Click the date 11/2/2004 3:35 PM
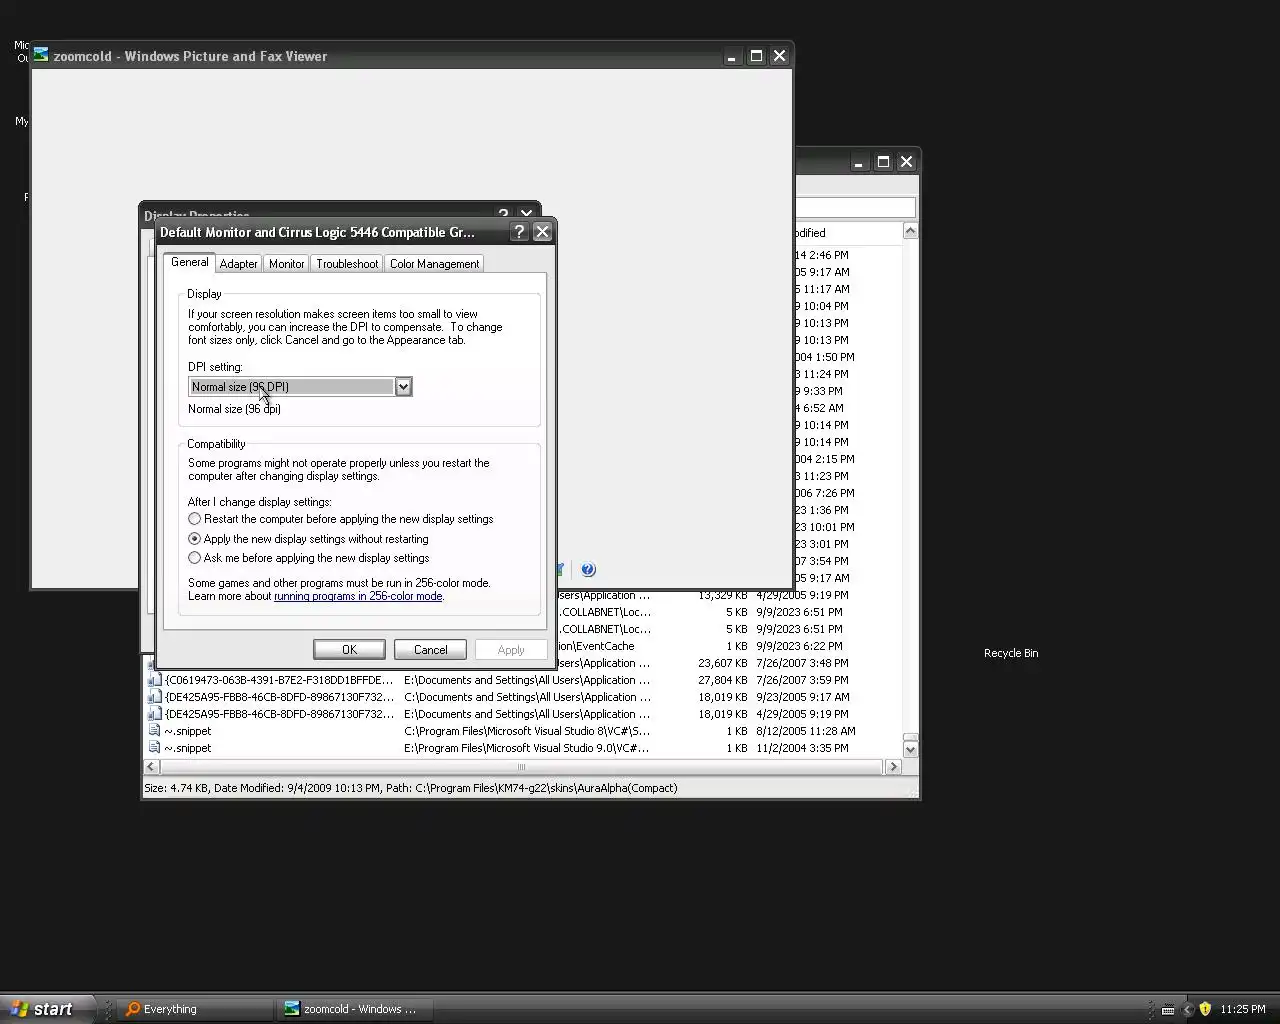Screen dimensions: 1280x1024 pyautogui.click(x=802, y=748)
